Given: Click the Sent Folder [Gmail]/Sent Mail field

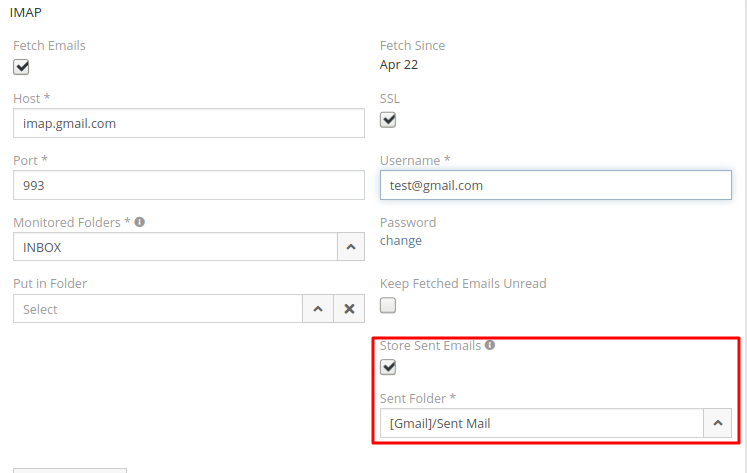Looking at the screenshot, I should point(540,423).
